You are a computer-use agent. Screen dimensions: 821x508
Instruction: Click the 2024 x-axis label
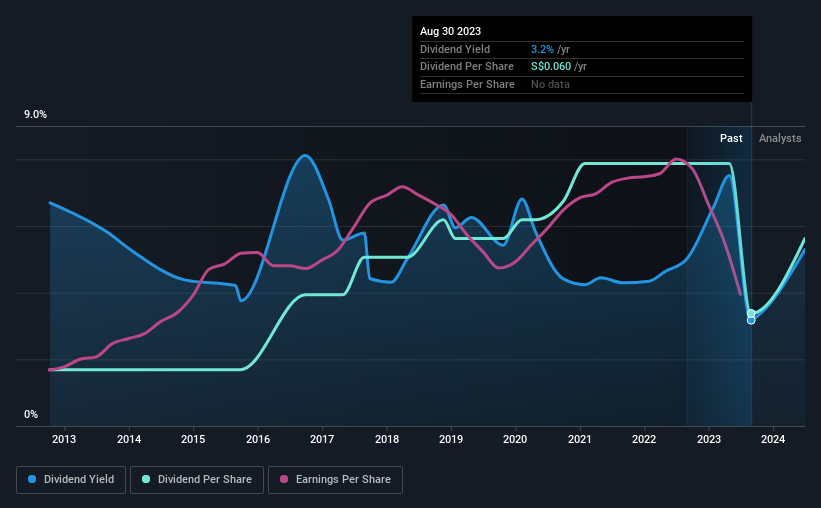773,439
